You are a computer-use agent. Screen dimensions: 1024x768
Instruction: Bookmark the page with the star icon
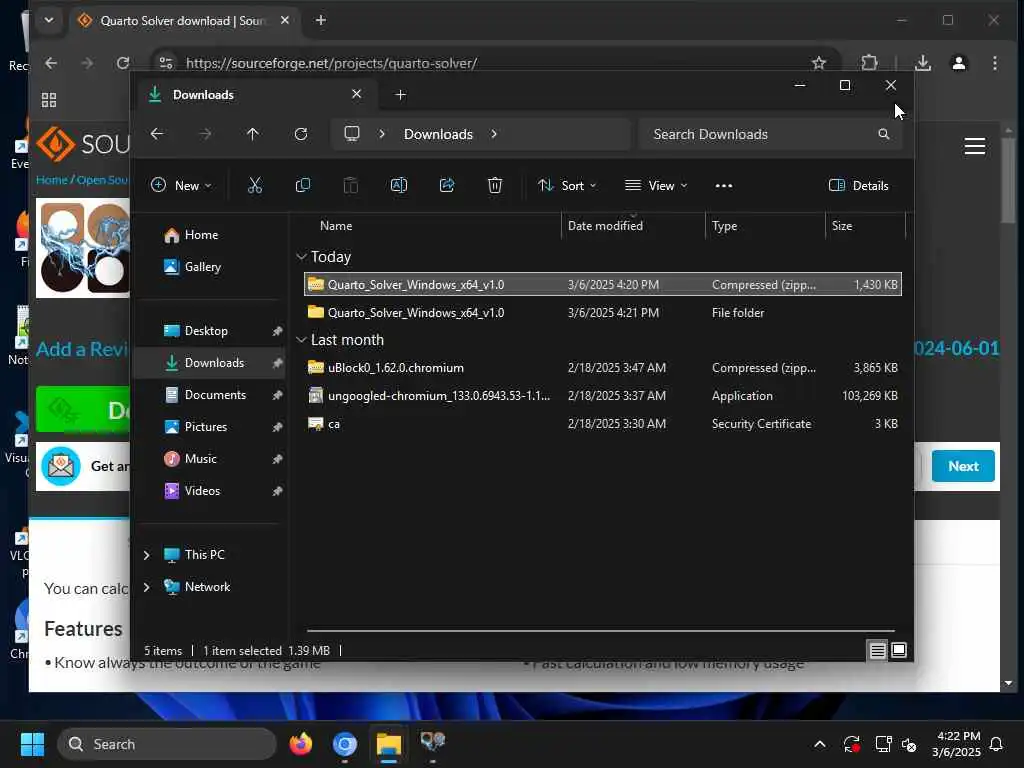819,63
